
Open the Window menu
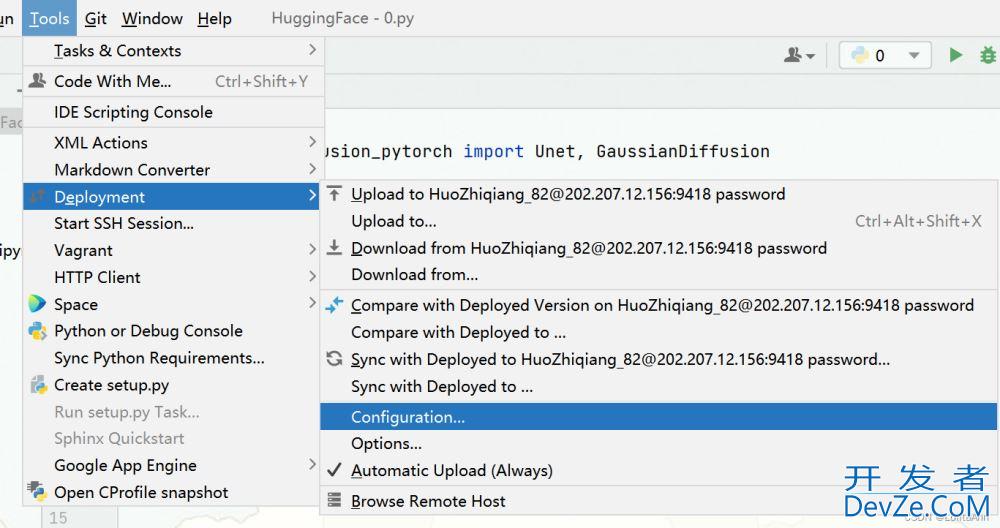click(x=152, y=18)
